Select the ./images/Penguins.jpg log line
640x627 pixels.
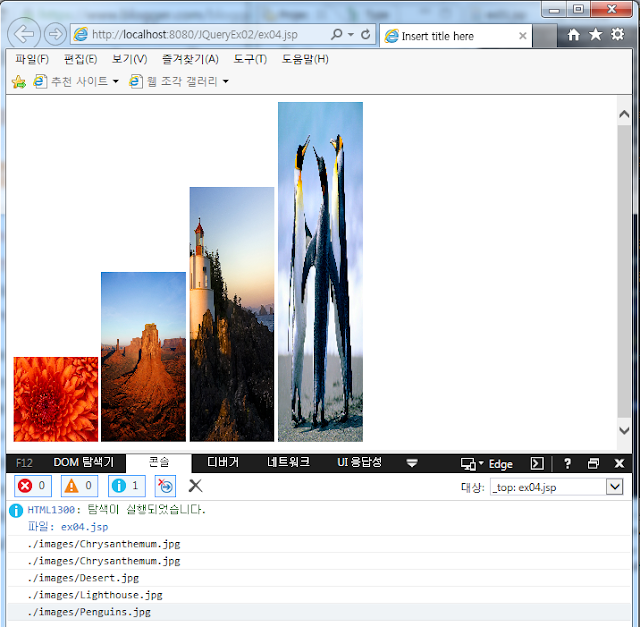pos(89,612)
